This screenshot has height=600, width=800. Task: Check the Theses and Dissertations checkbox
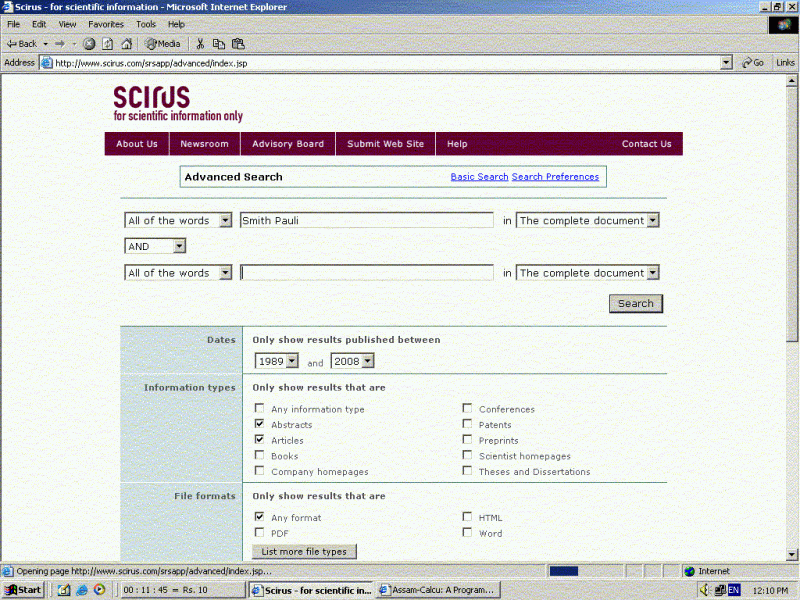(x=467, y=471)
